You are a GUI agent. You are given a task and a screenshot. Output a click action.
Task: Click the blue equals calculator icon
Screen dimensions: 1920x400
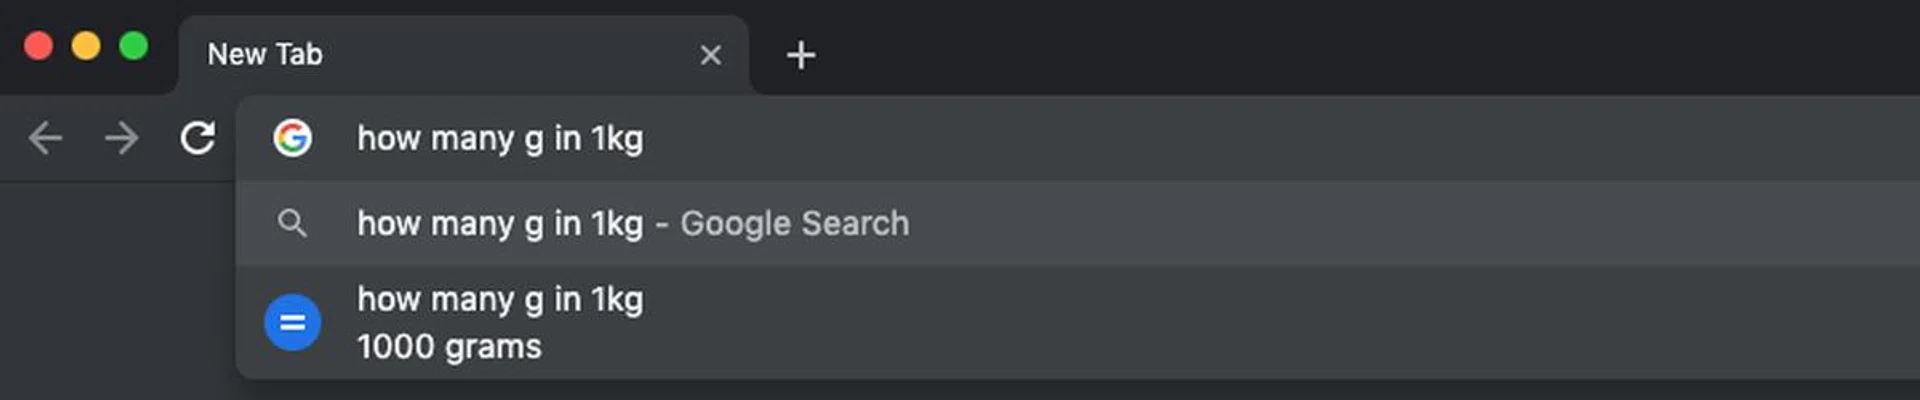pos(292,322)
